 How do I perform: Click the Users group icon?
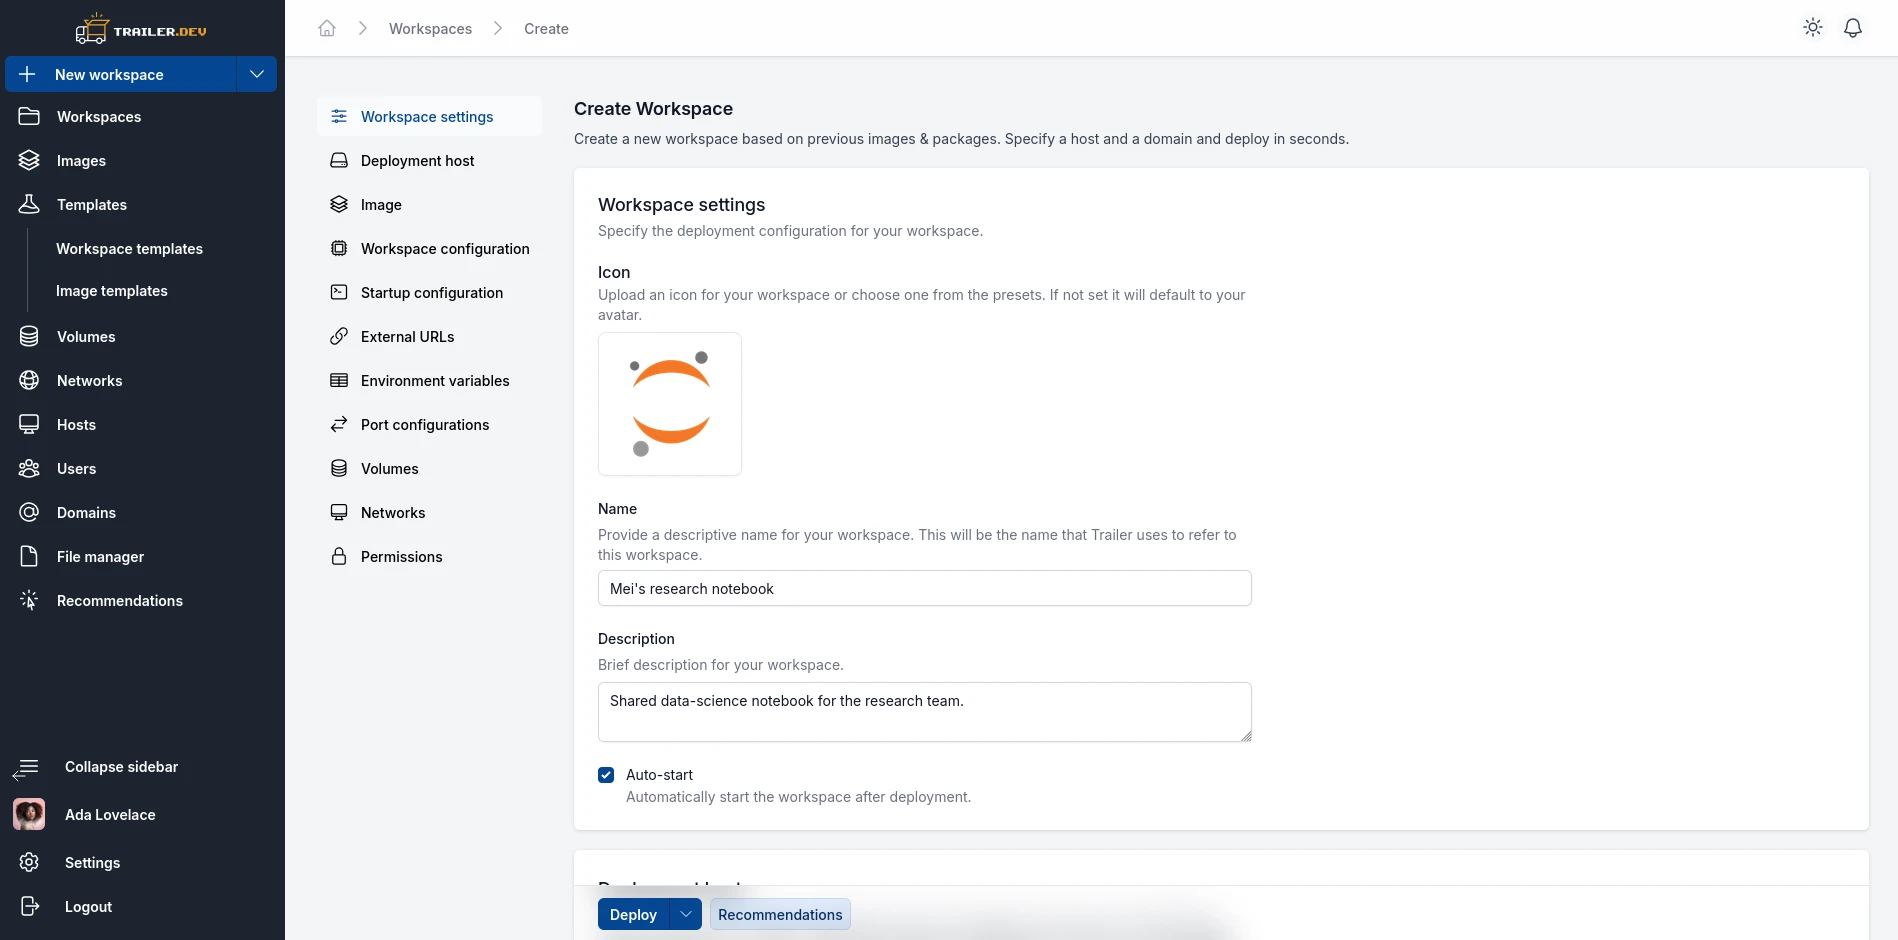(29, 468)
